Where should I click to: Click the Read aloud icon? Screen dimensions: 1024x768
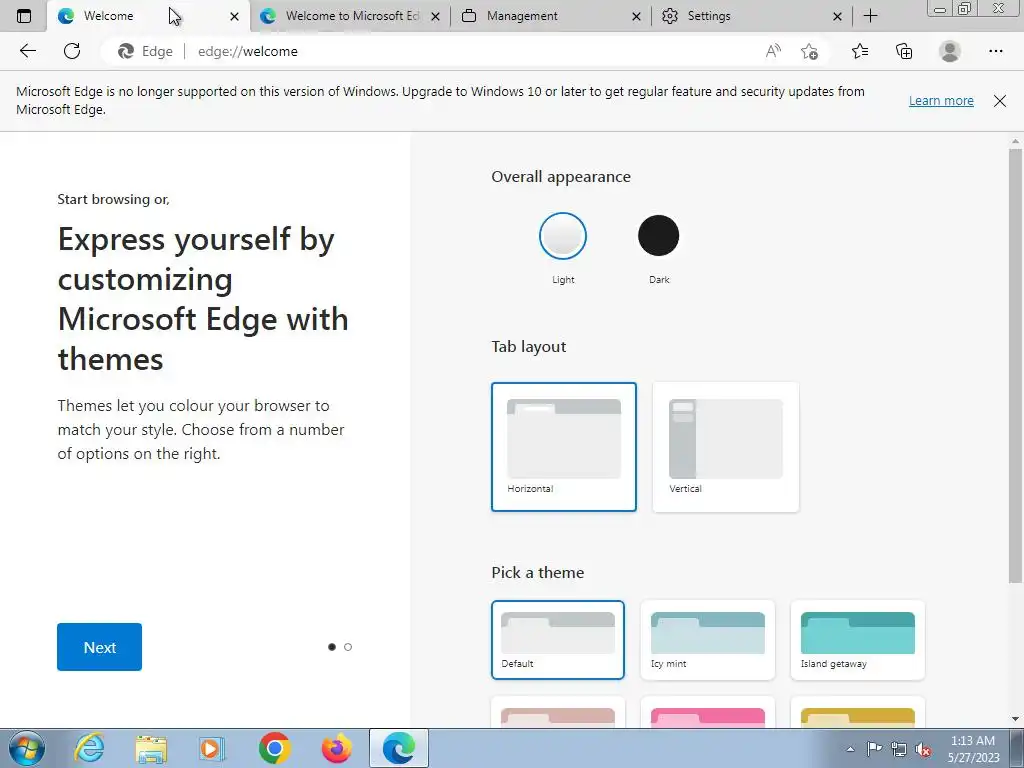coord(773,51)
